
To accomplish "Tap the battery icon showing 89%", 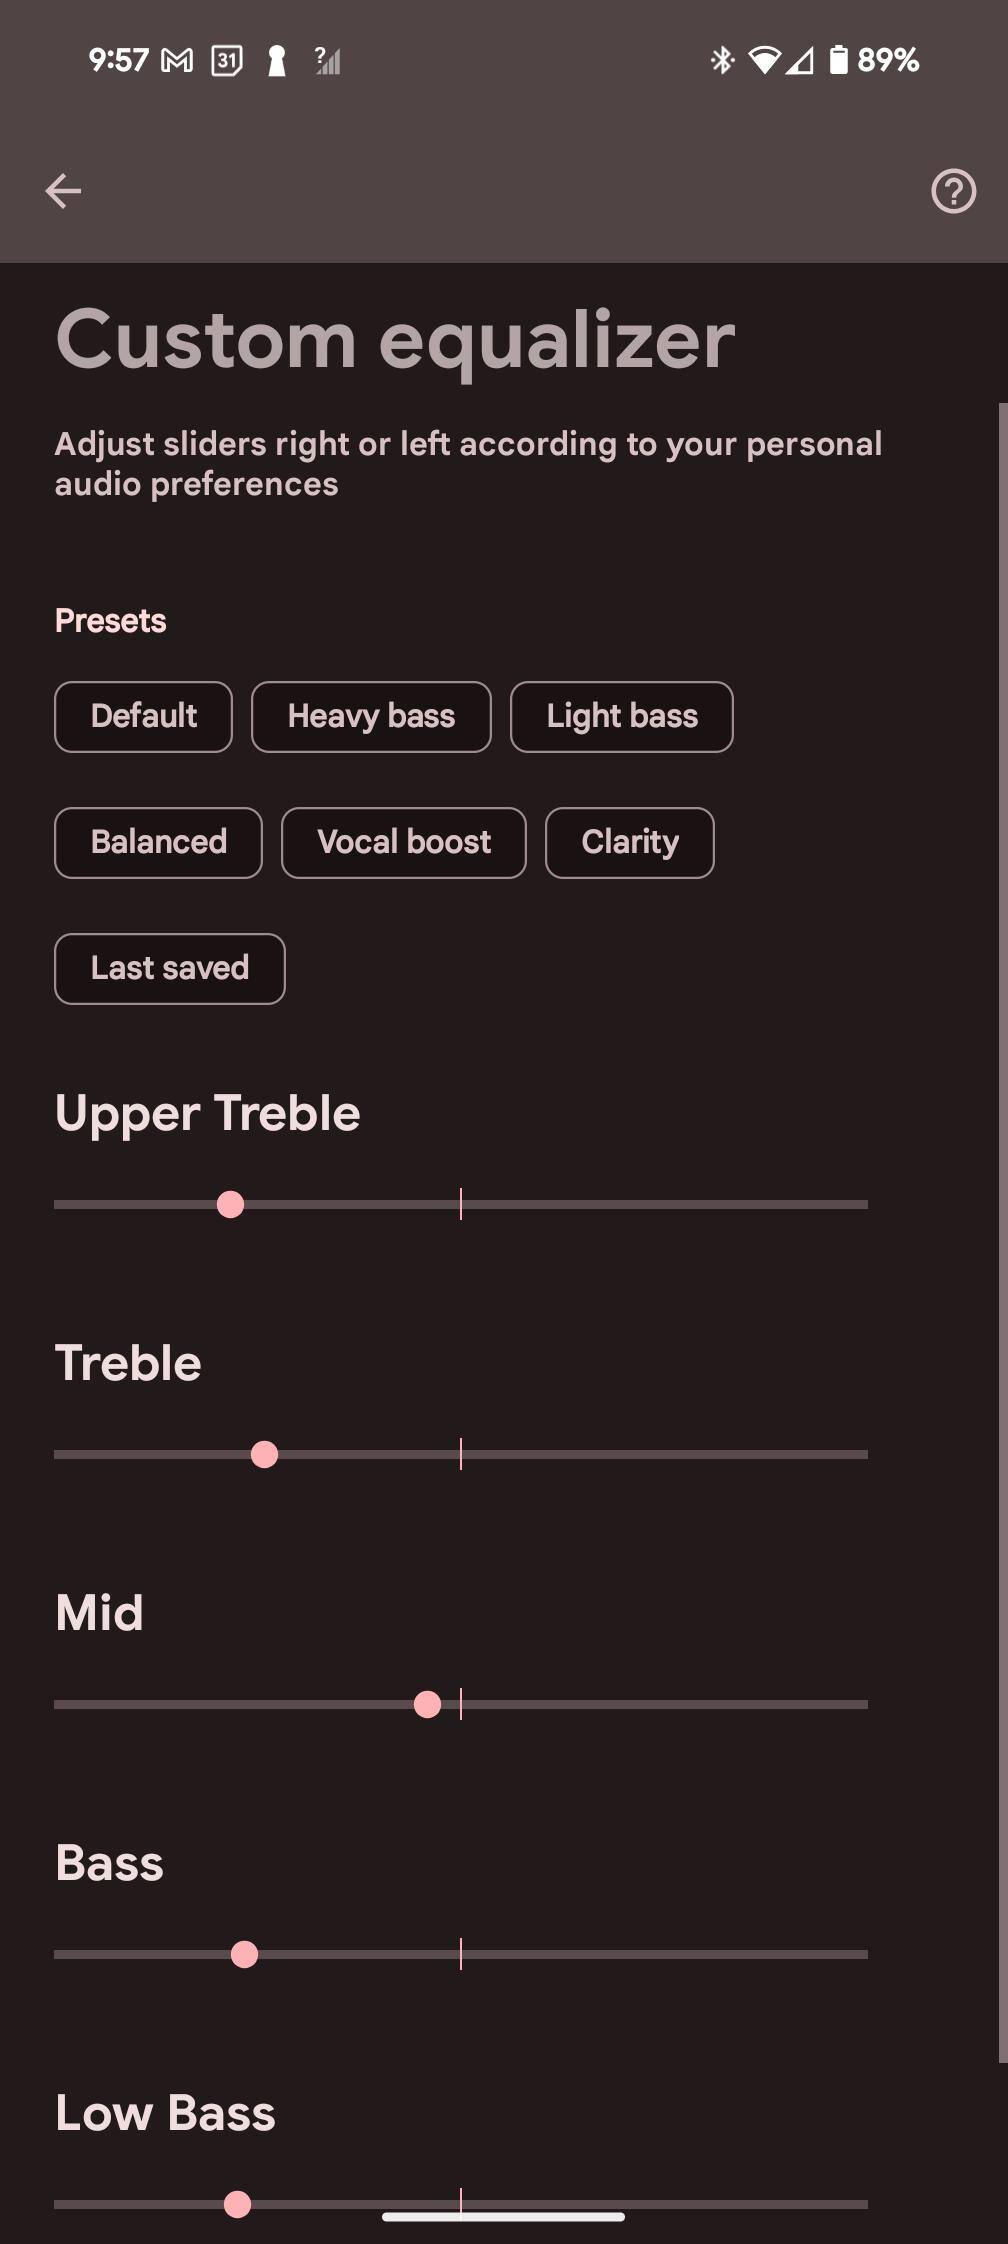I will coord(839,61).
